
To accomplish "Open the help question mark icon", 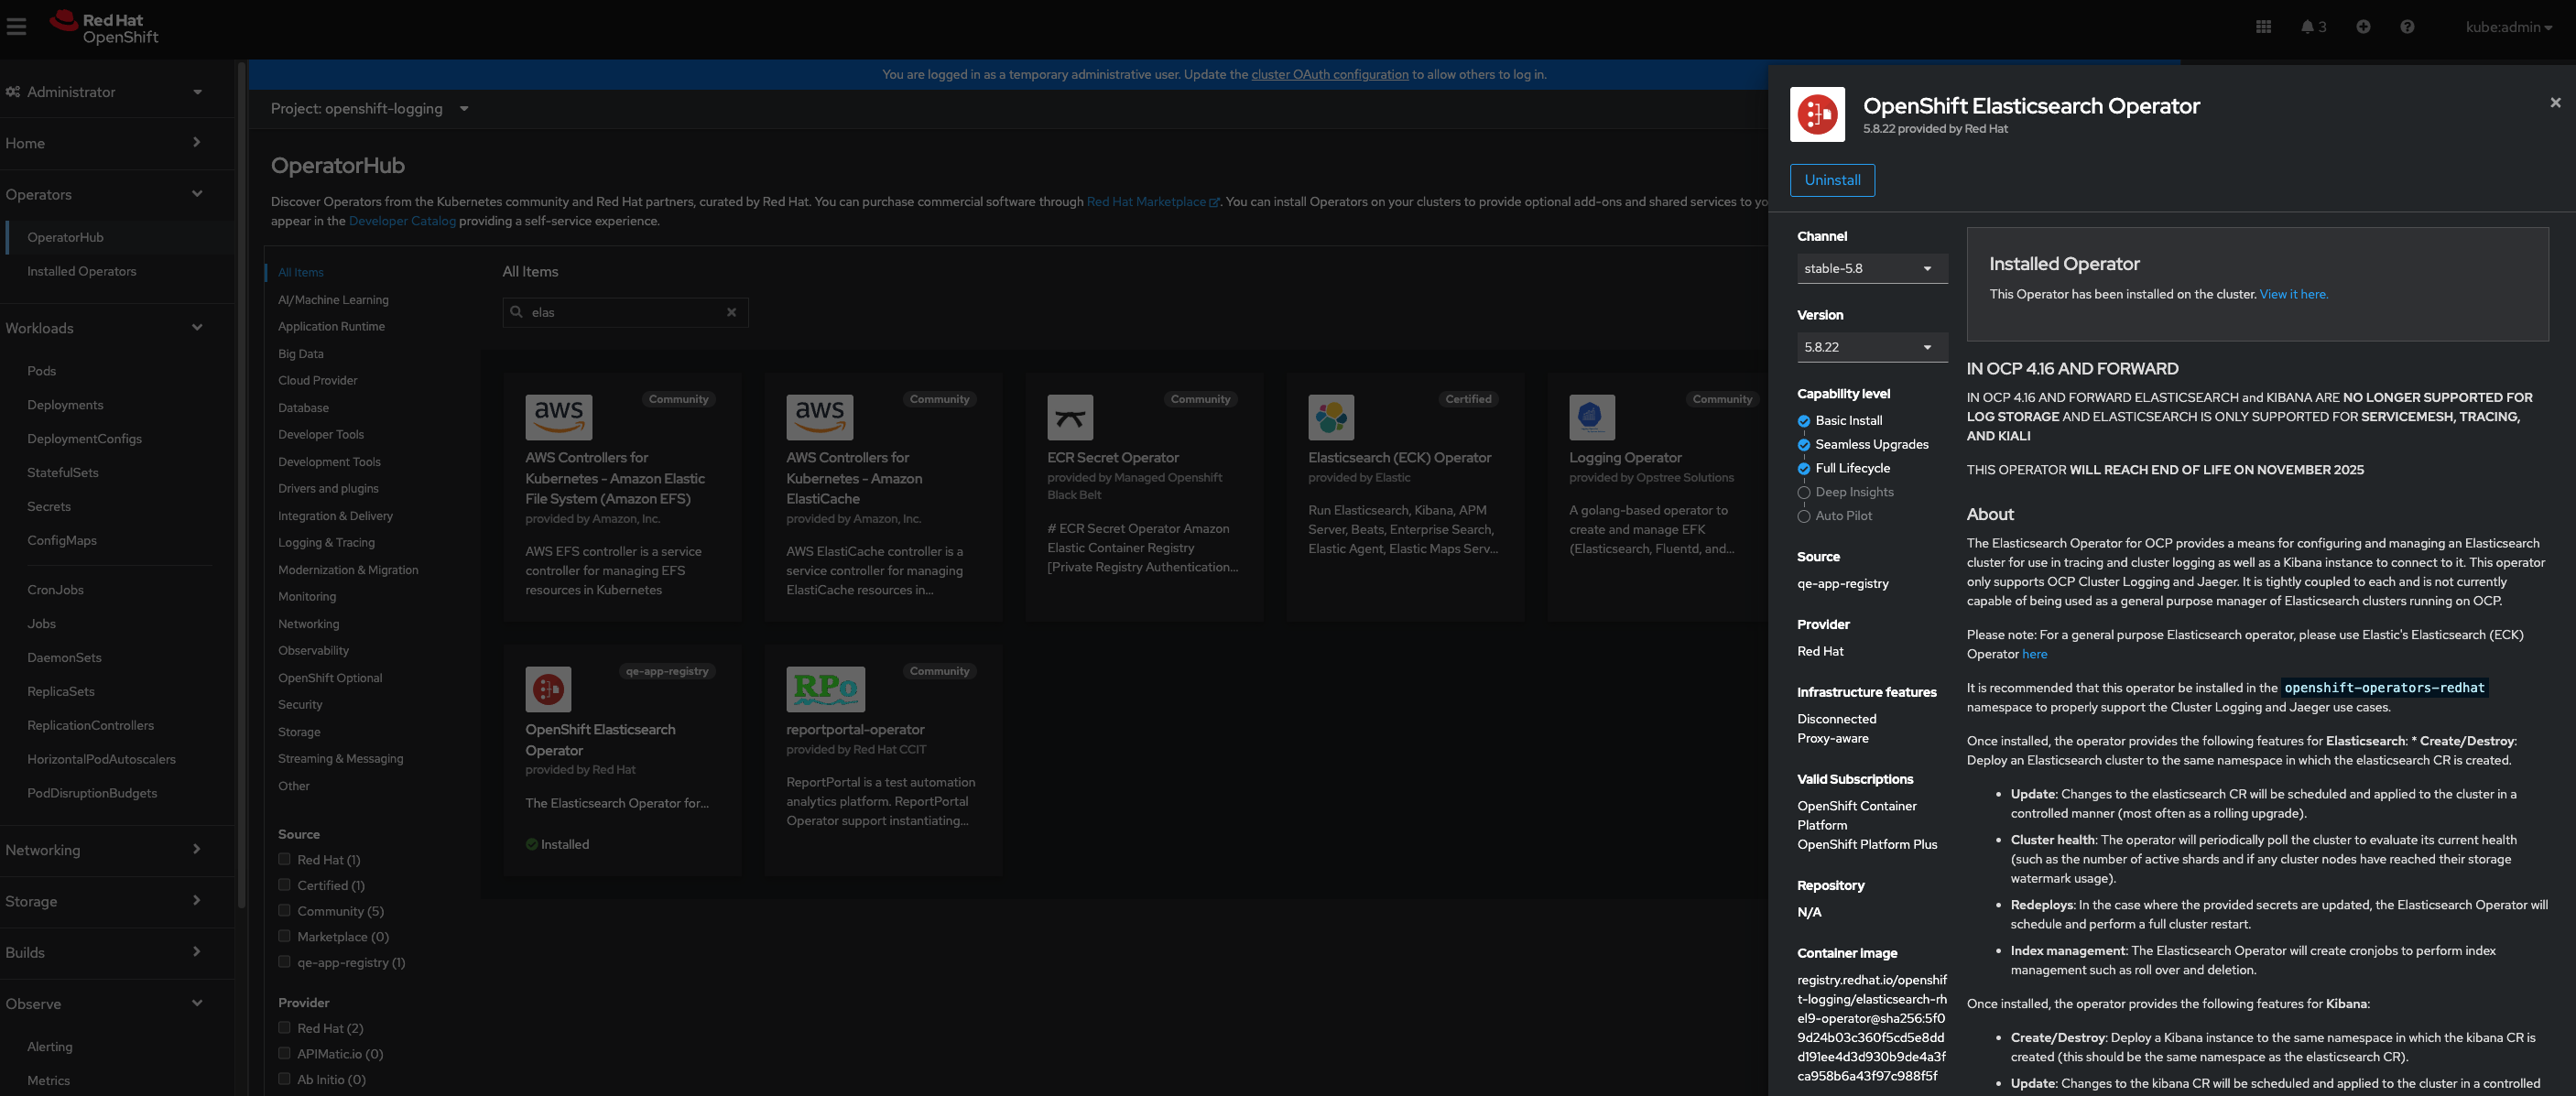I will 2406,27.
